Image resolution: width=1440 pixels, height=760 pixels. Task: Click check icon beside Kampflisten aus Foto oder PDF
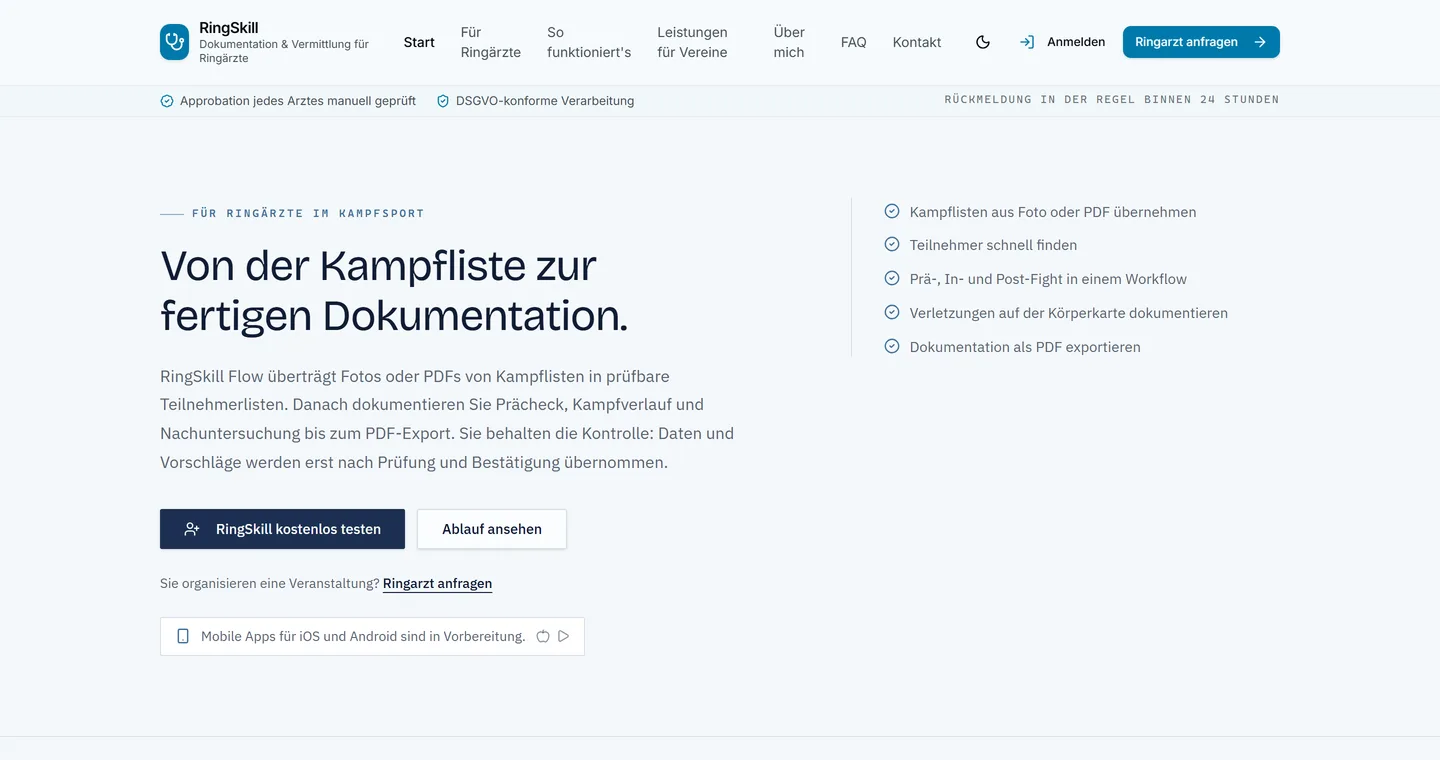[x=892, y=211]
